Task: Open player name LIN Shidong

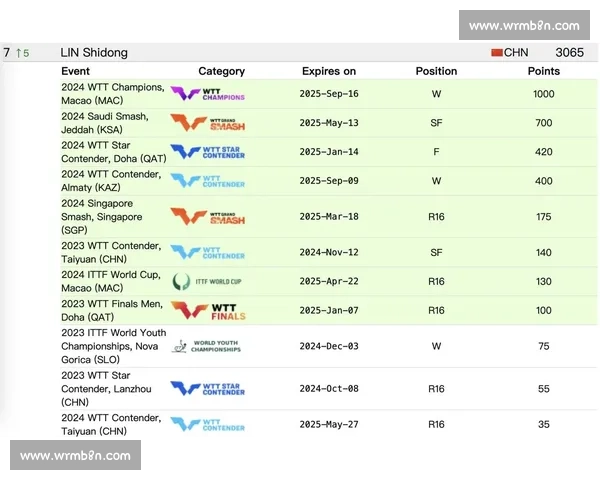Action: [x=94, y=52]
